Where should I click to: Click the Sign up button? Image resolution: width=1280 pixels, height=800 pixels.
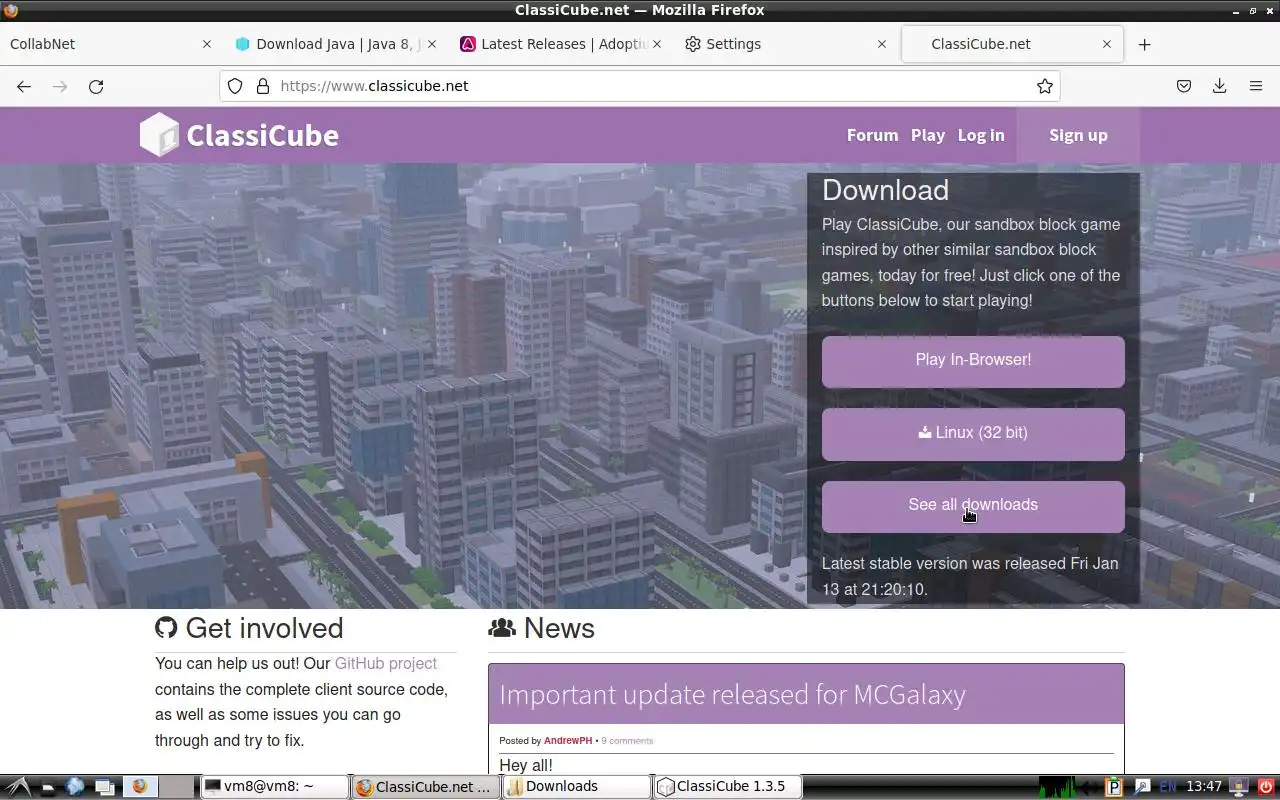click(1078, 135)
